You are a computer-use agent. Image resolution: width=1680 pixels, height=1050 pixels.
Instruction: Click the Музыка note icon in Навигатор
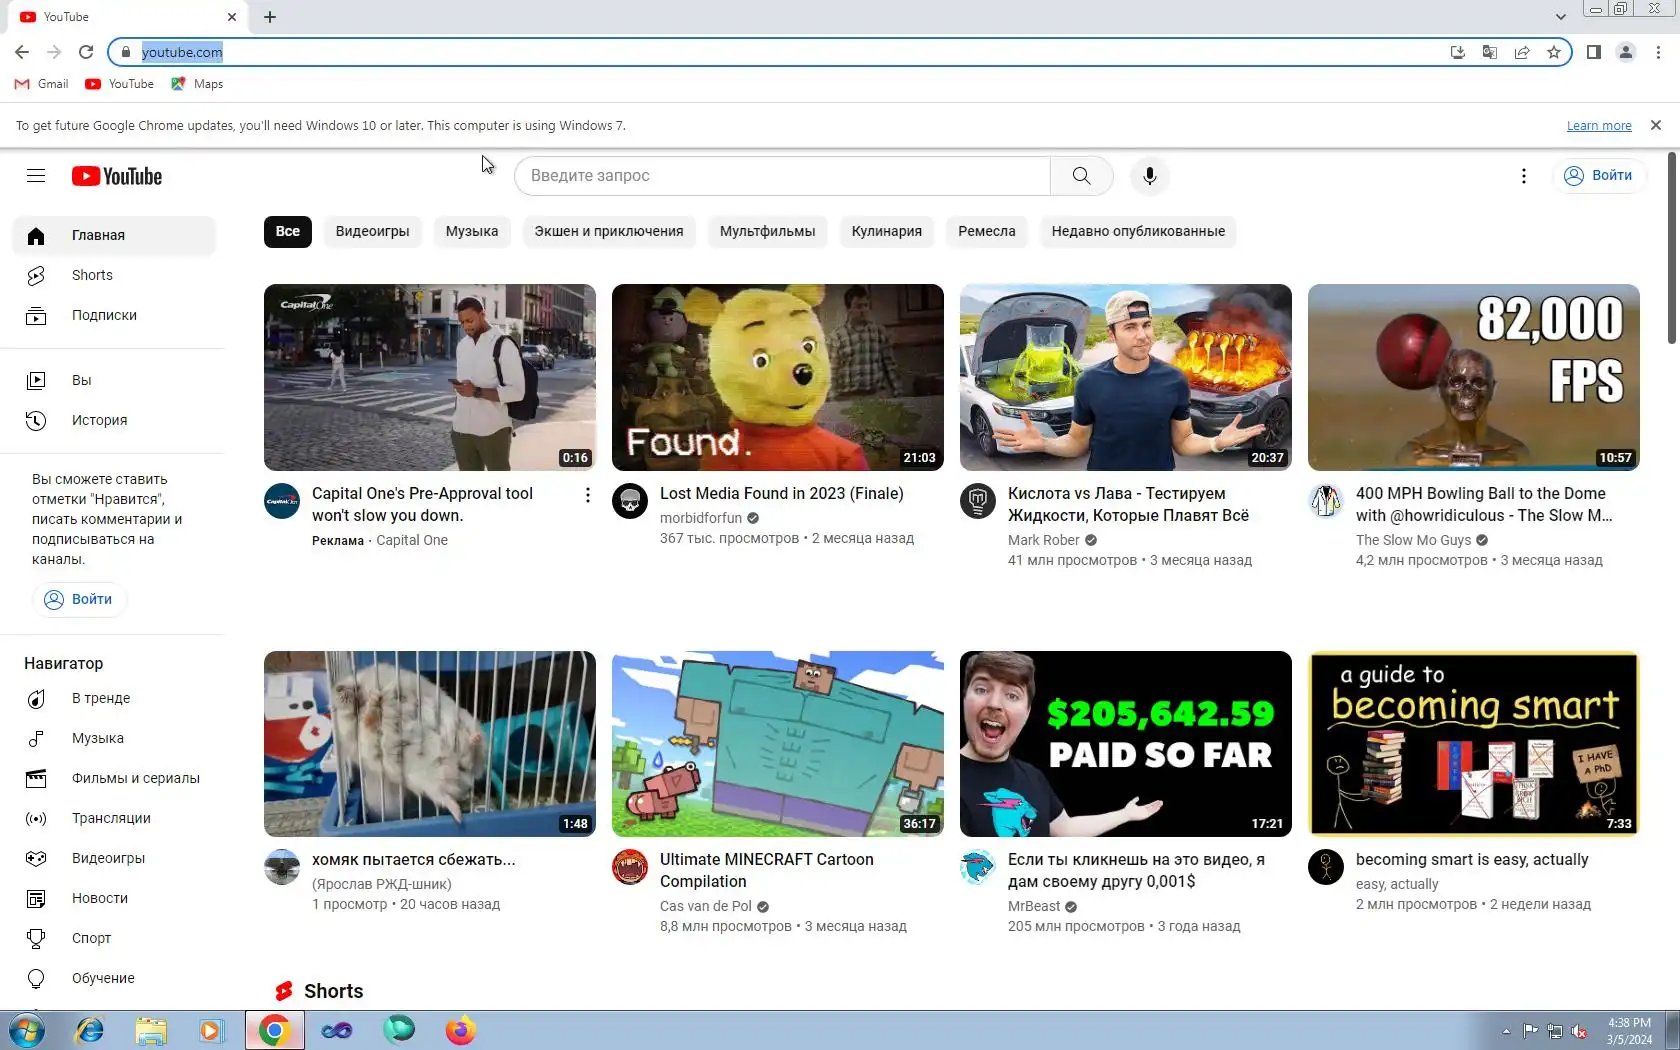click(x=36, y=738)
